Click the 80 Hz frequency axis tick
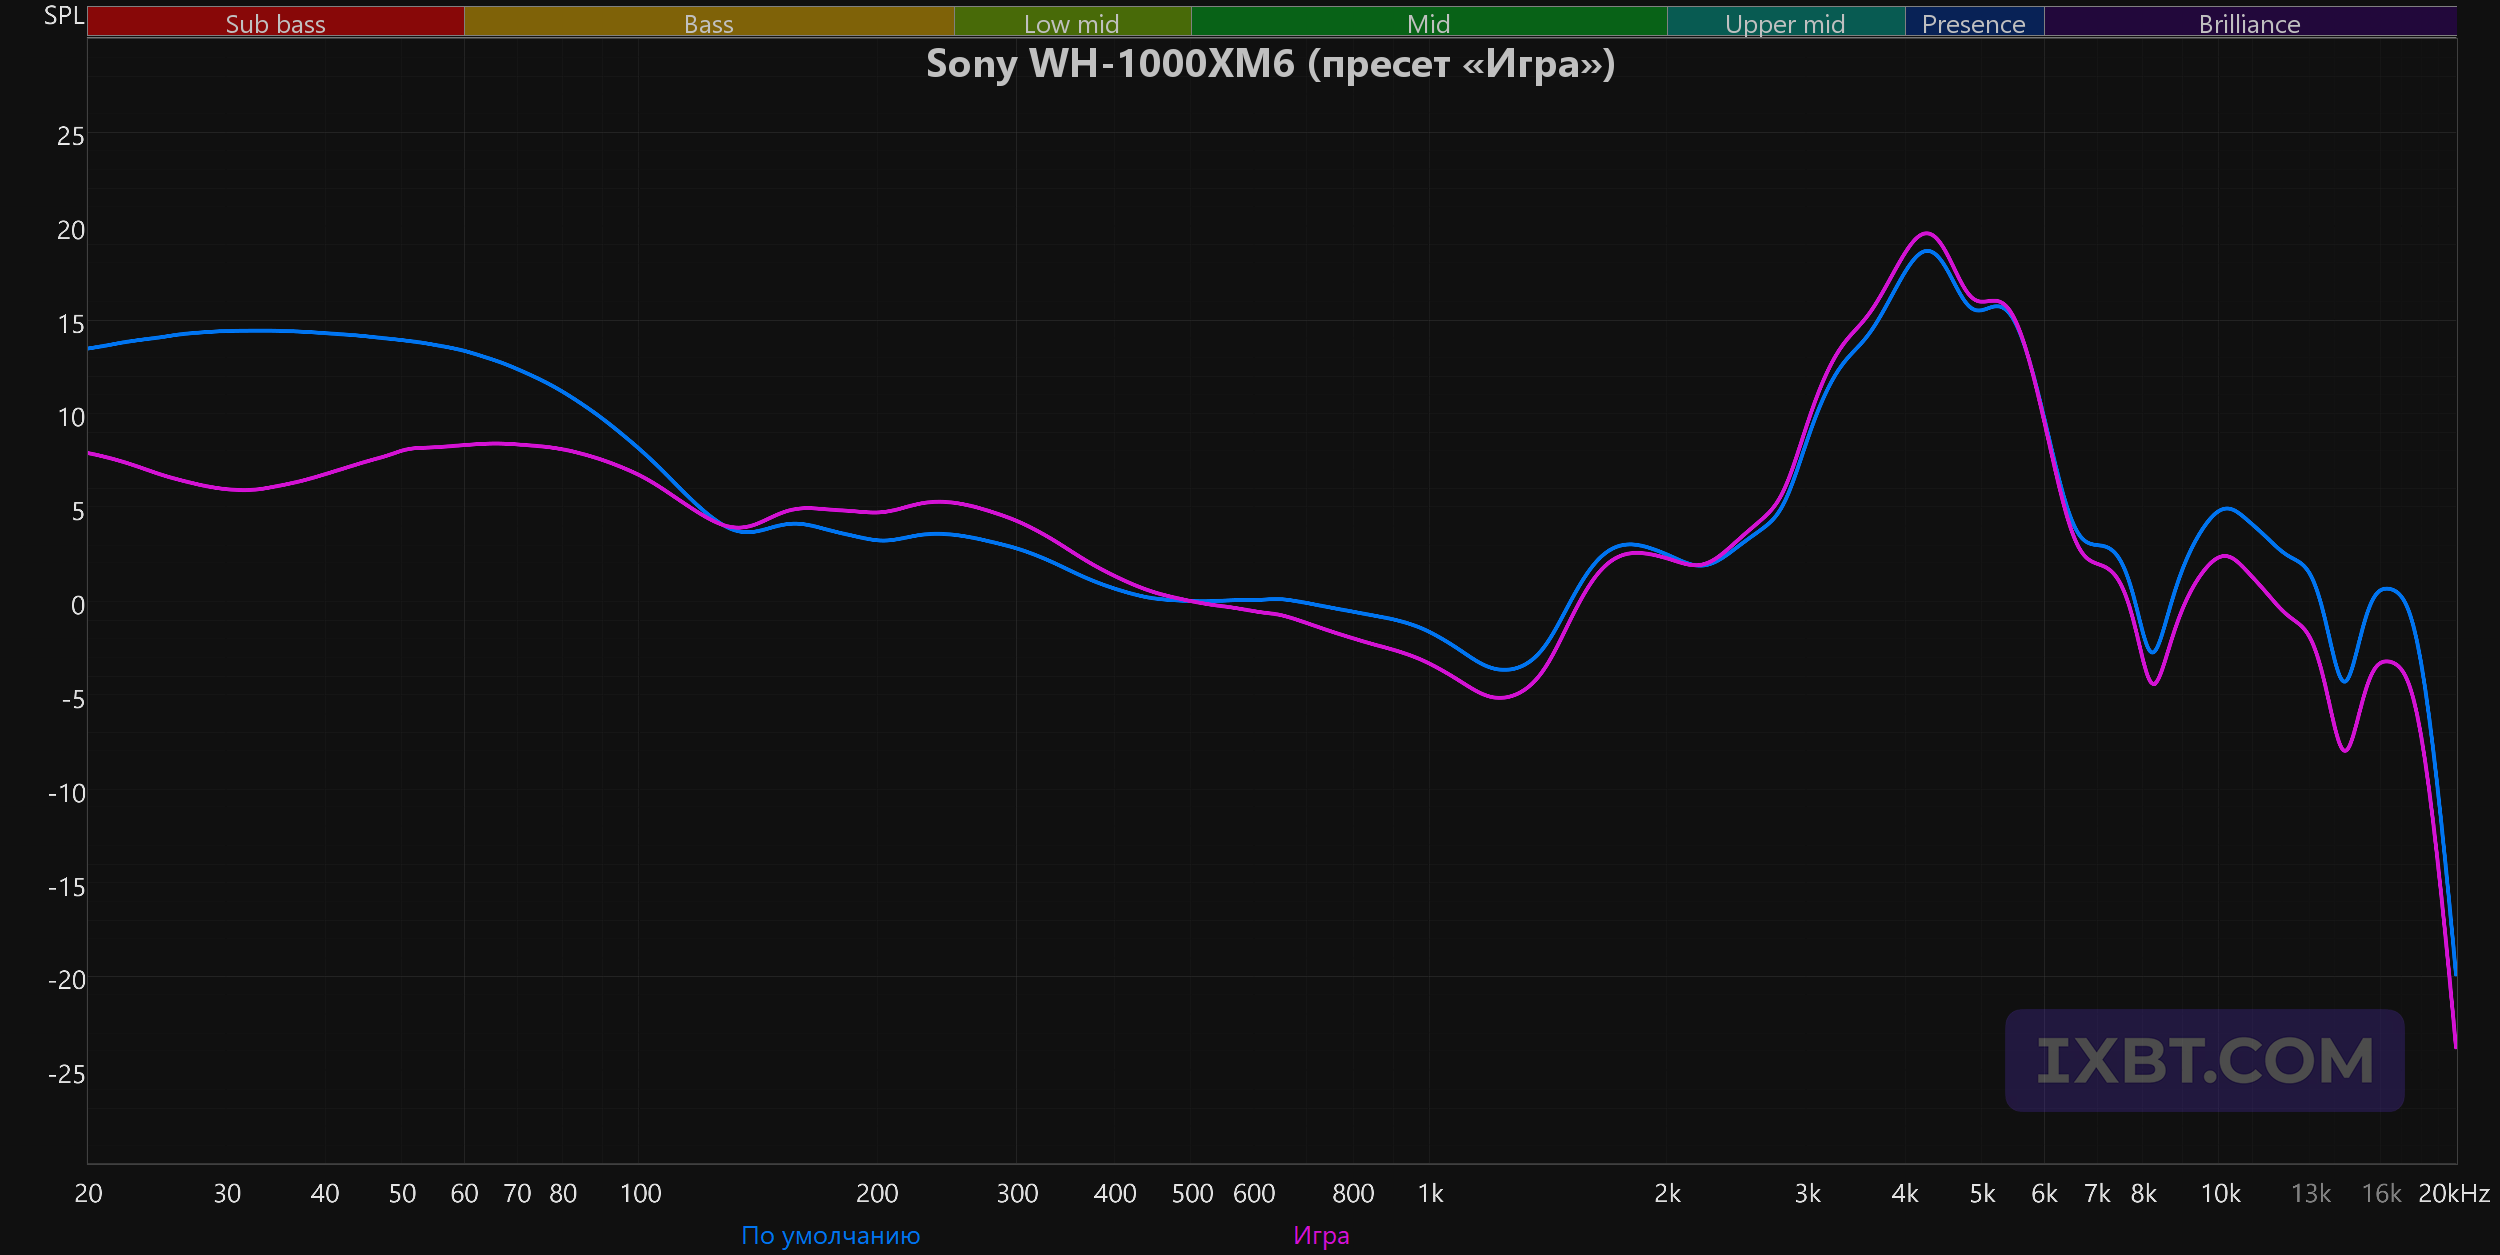Screen dimensions: 2500x1255 coord(563,1194)
